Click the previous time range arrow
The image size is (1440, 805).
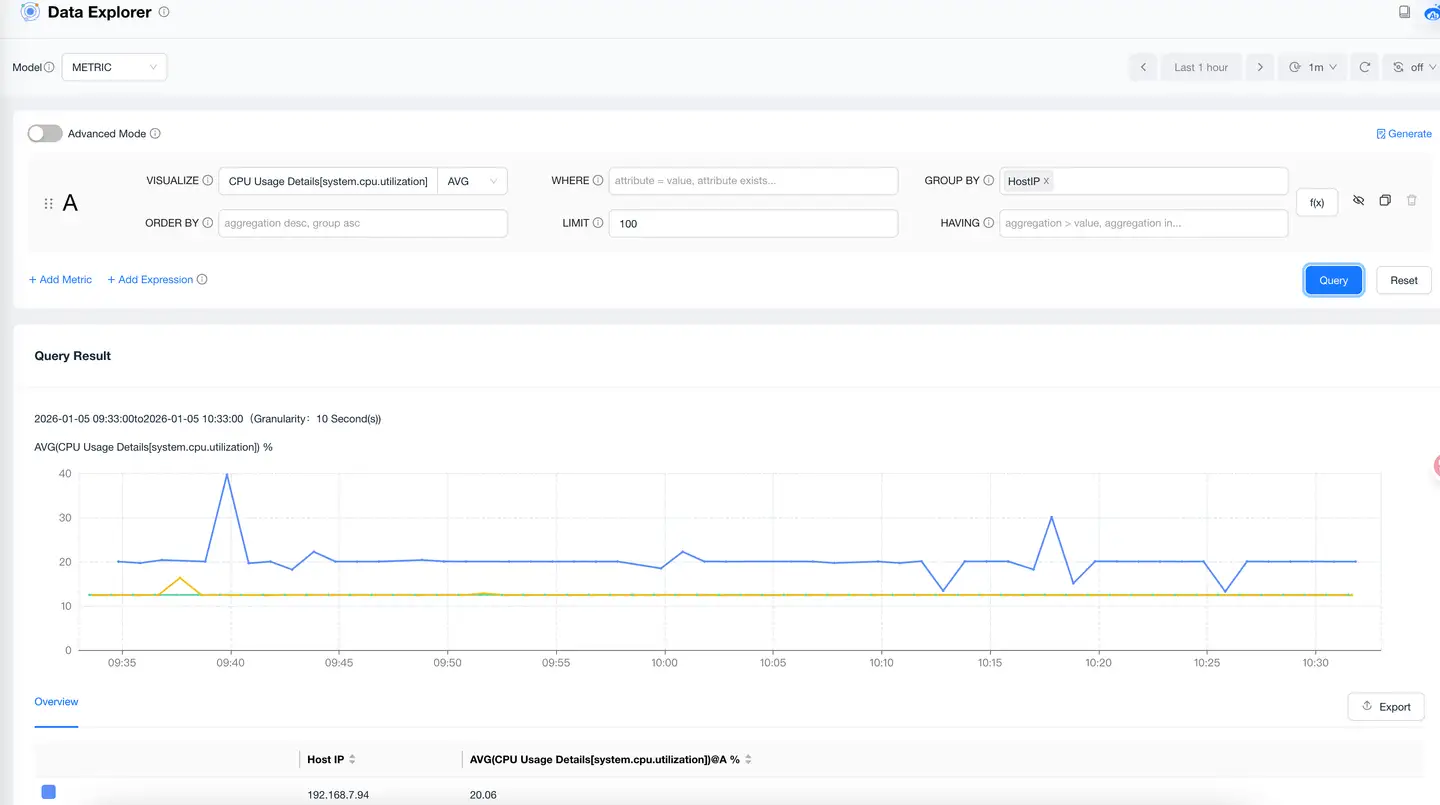tap(1143, 67)
